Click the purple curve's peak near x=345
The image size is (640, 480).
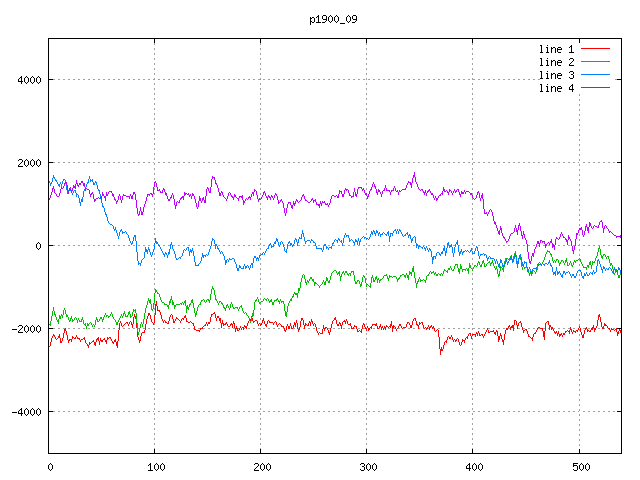coord(414,174)
